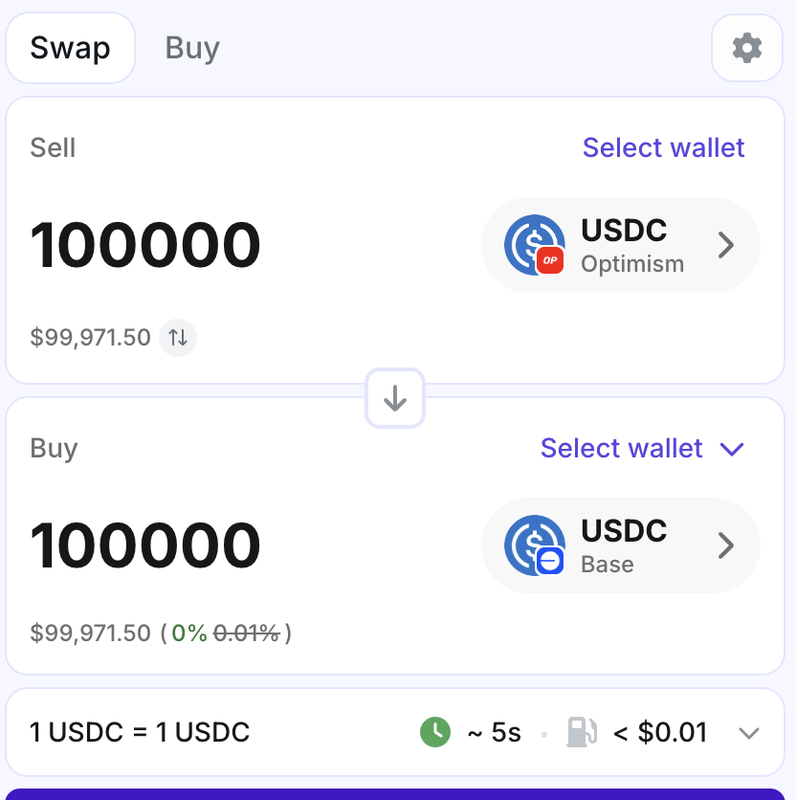
Task: Open the buy token selector chevron
Action: pyautogui.click(x=726, y=545)
